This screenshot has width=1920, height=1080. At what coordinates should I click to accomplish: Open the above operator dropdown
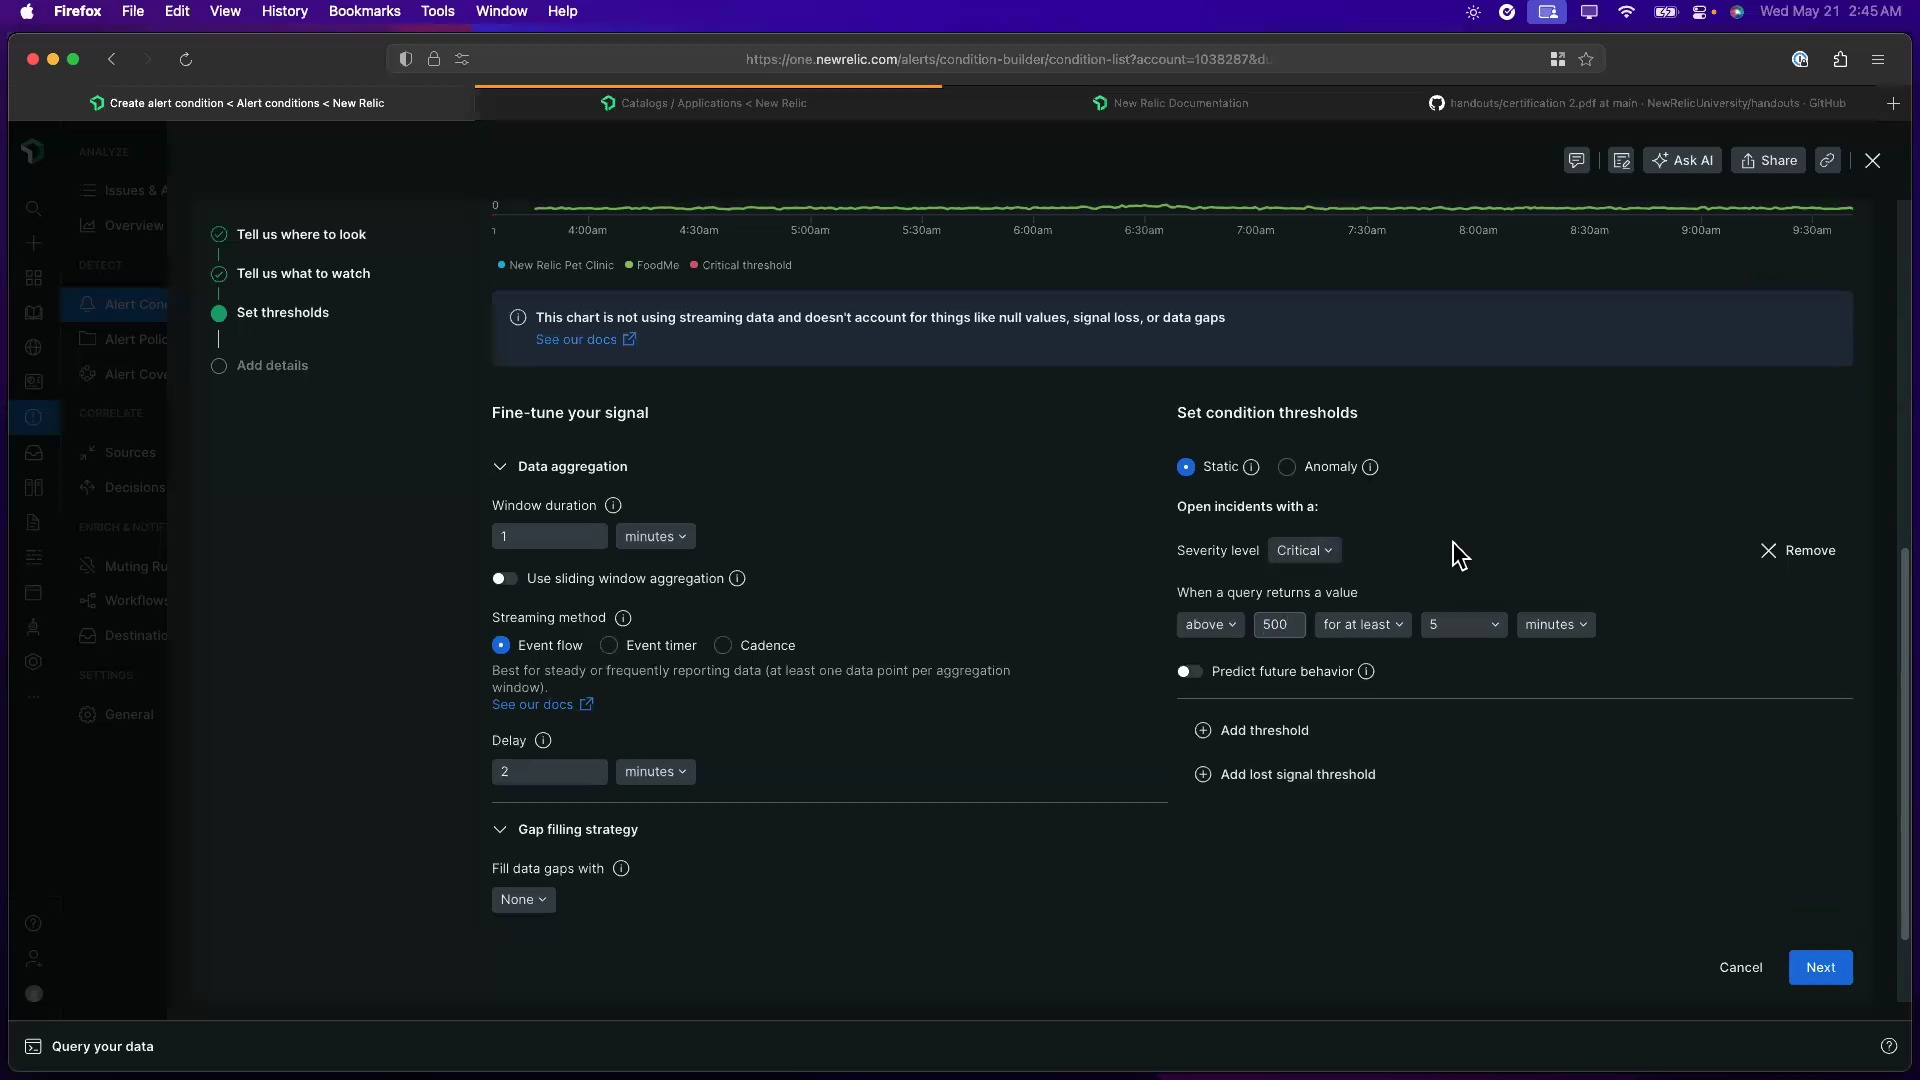coord(1210,625)
